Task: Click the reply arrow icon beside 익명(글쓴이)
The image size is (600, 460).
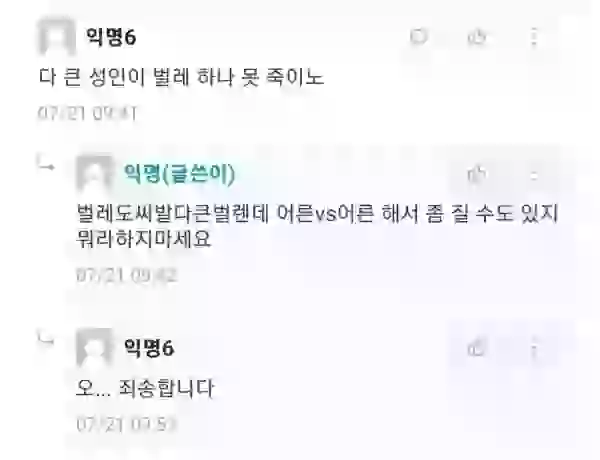Action: click(x=46, y=162)
